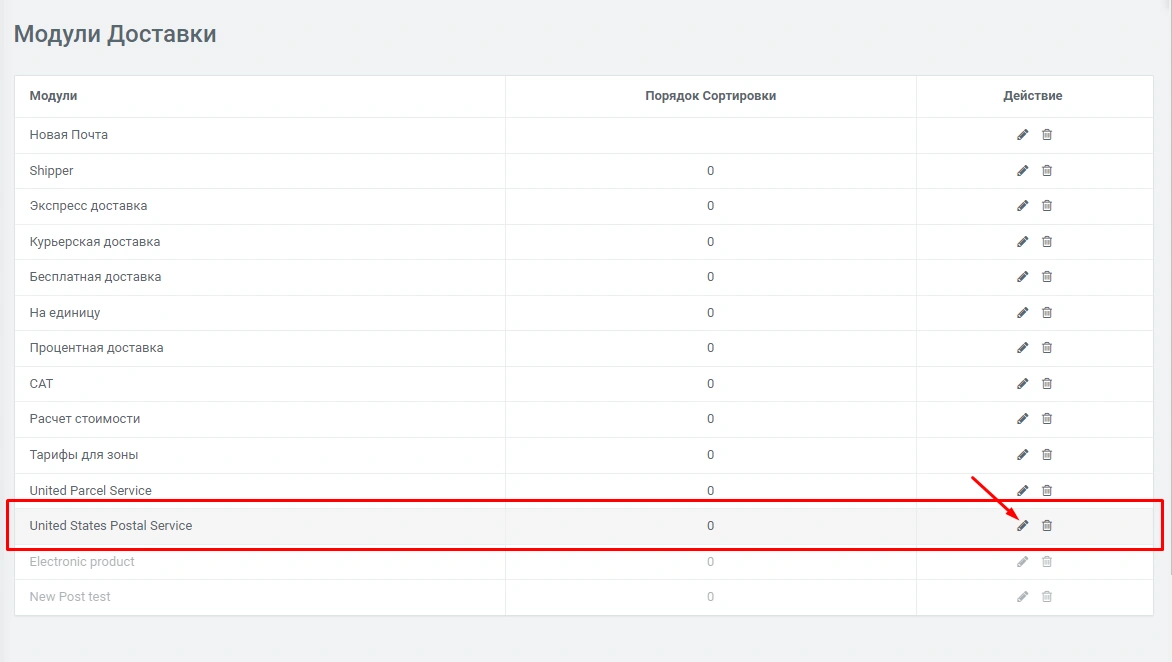Delete the United Parcel Service module
This screenshot has height=662, width=1172.
click(x=1047, y=491)
